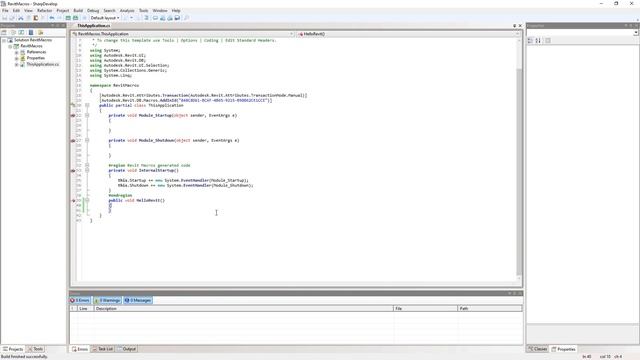Click first icon in Projects pad toolbar
640x360 pixels.
(4, 32)
